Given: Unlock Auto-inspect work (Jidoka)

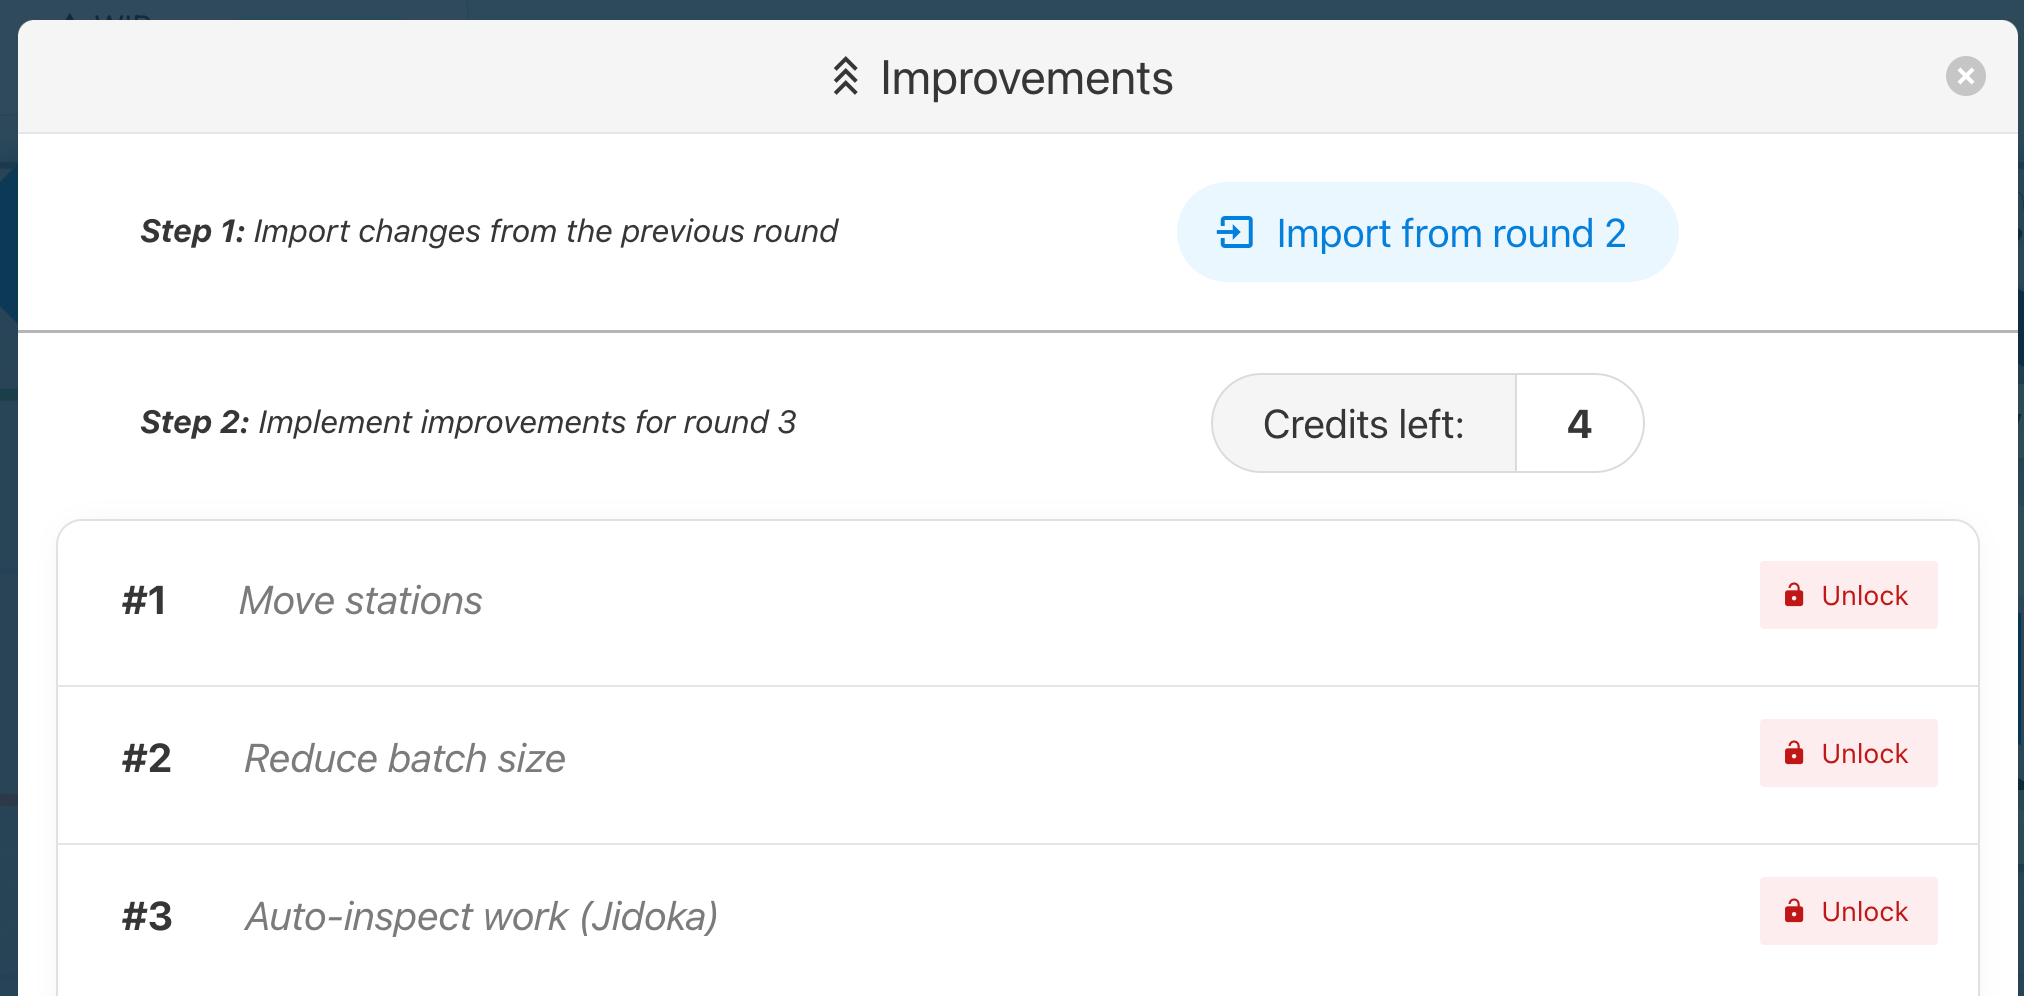Looking at the screenshot, I should [x=1848, y=911].
